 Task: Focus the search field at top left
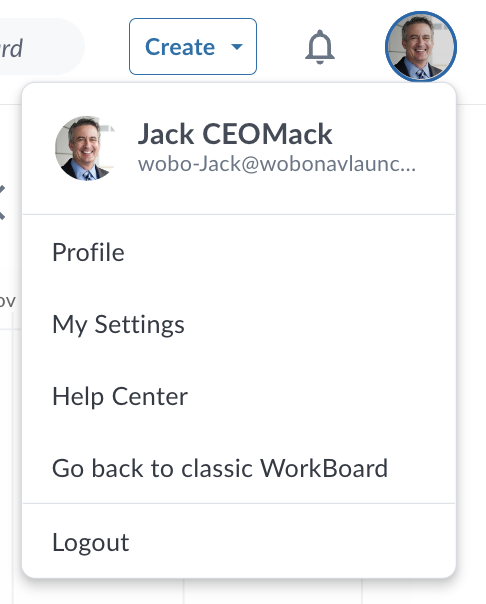click(x=40, y=47)
